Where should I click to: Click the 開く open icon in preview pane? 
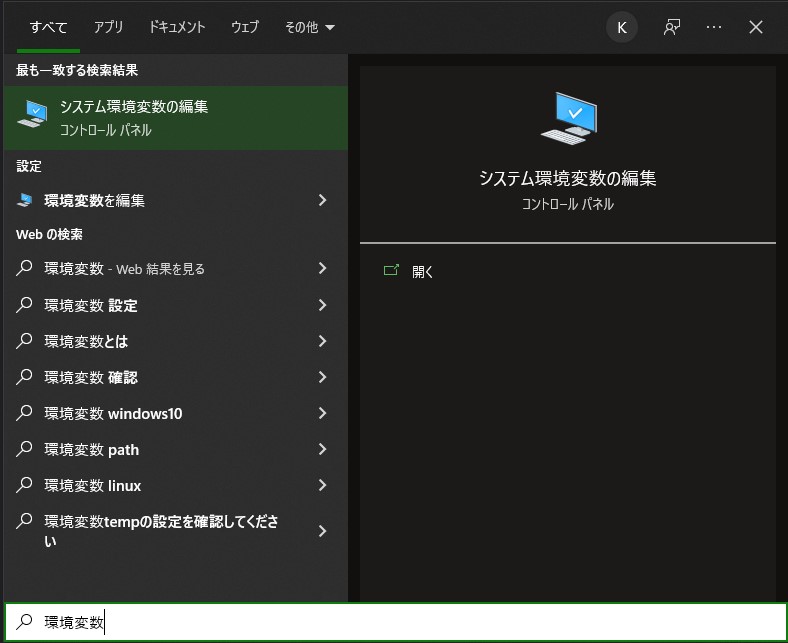click(391, 270)
